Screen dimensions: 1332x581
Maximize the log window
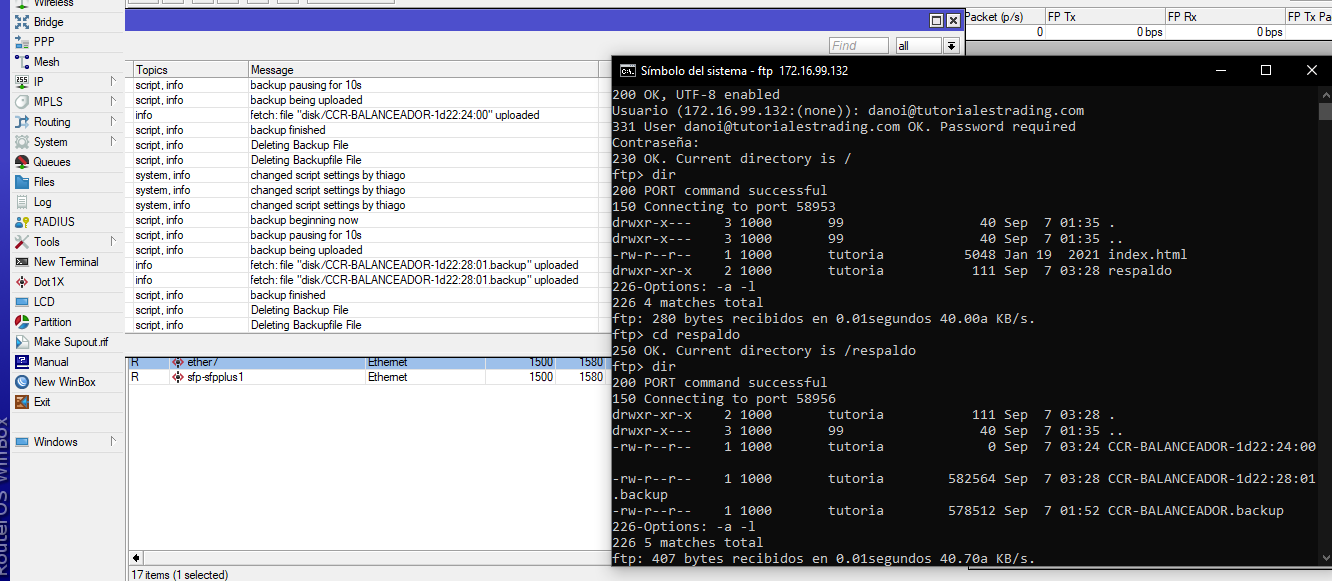[936, 21]
